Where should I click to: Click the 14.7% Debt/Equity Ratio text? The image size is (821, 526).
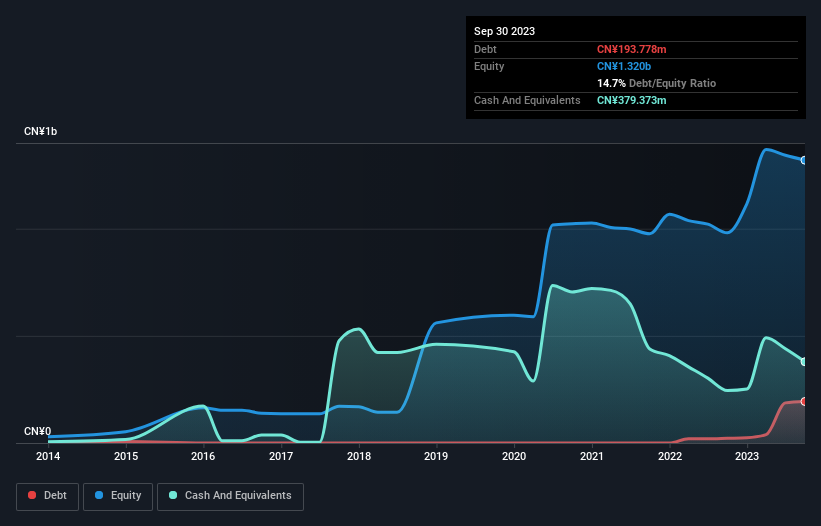pos(657,83)
